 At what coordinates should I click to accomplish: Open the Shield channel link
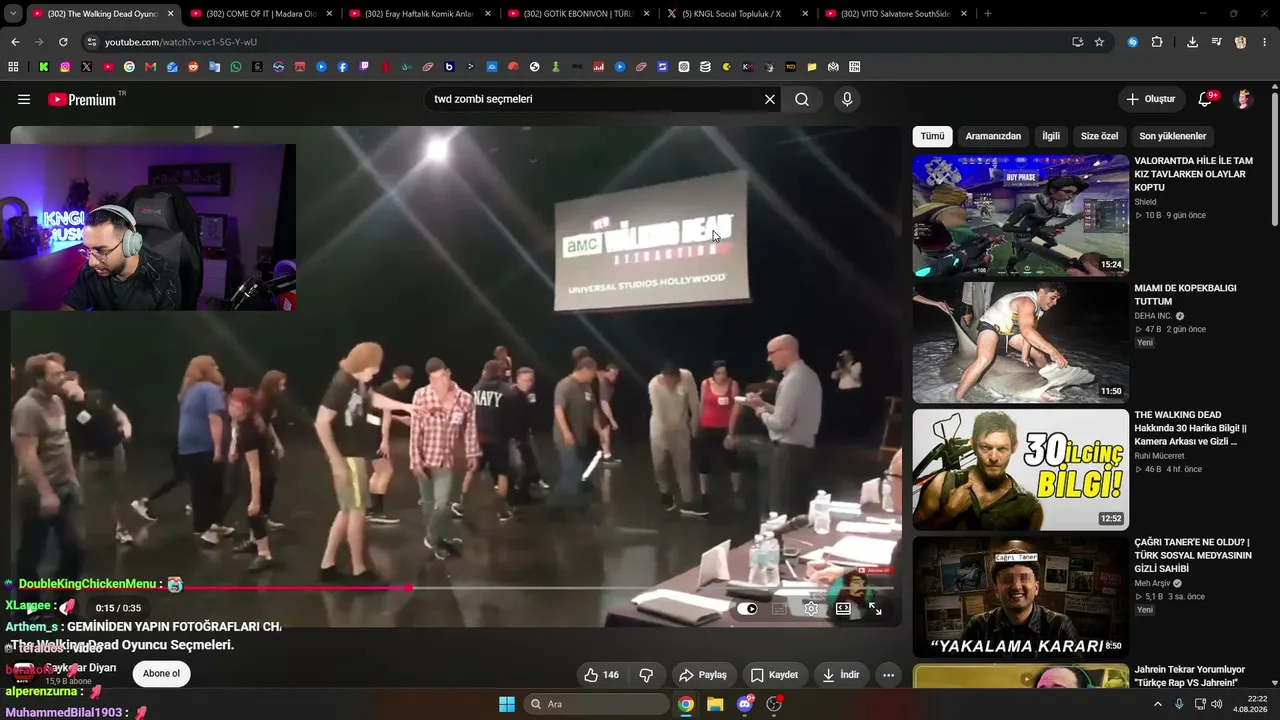1145,202
